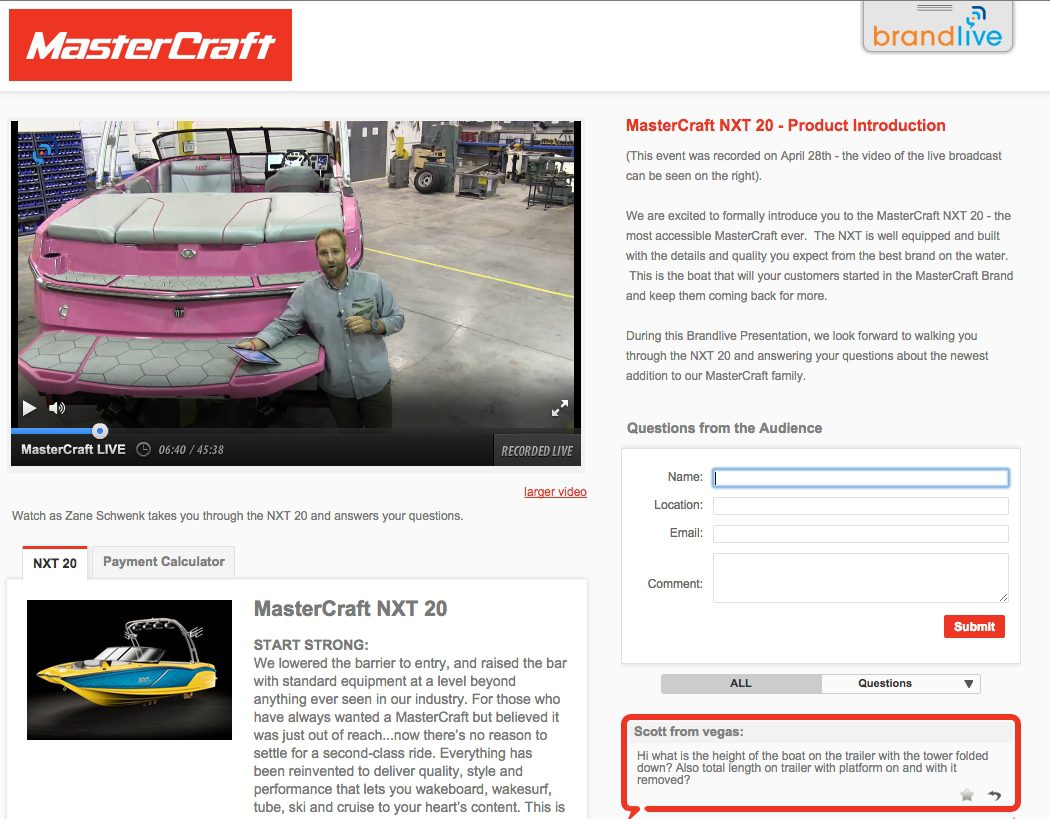Play the MasterCraft LIVE video

coord(29,408)
